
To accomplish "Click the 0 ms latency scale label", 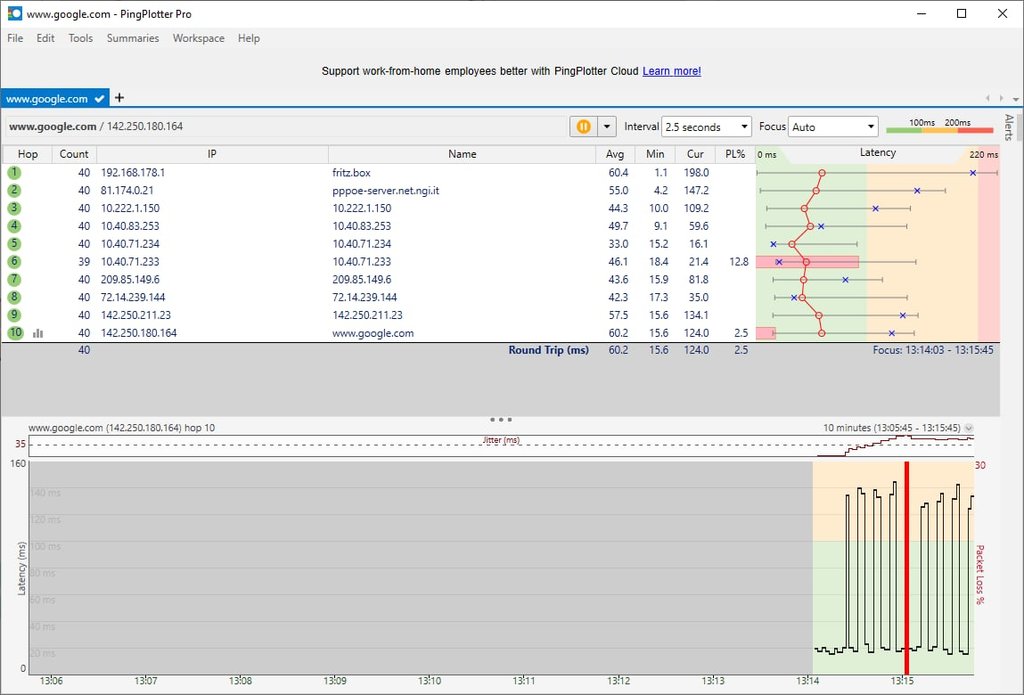I will (x=767, y=155).
